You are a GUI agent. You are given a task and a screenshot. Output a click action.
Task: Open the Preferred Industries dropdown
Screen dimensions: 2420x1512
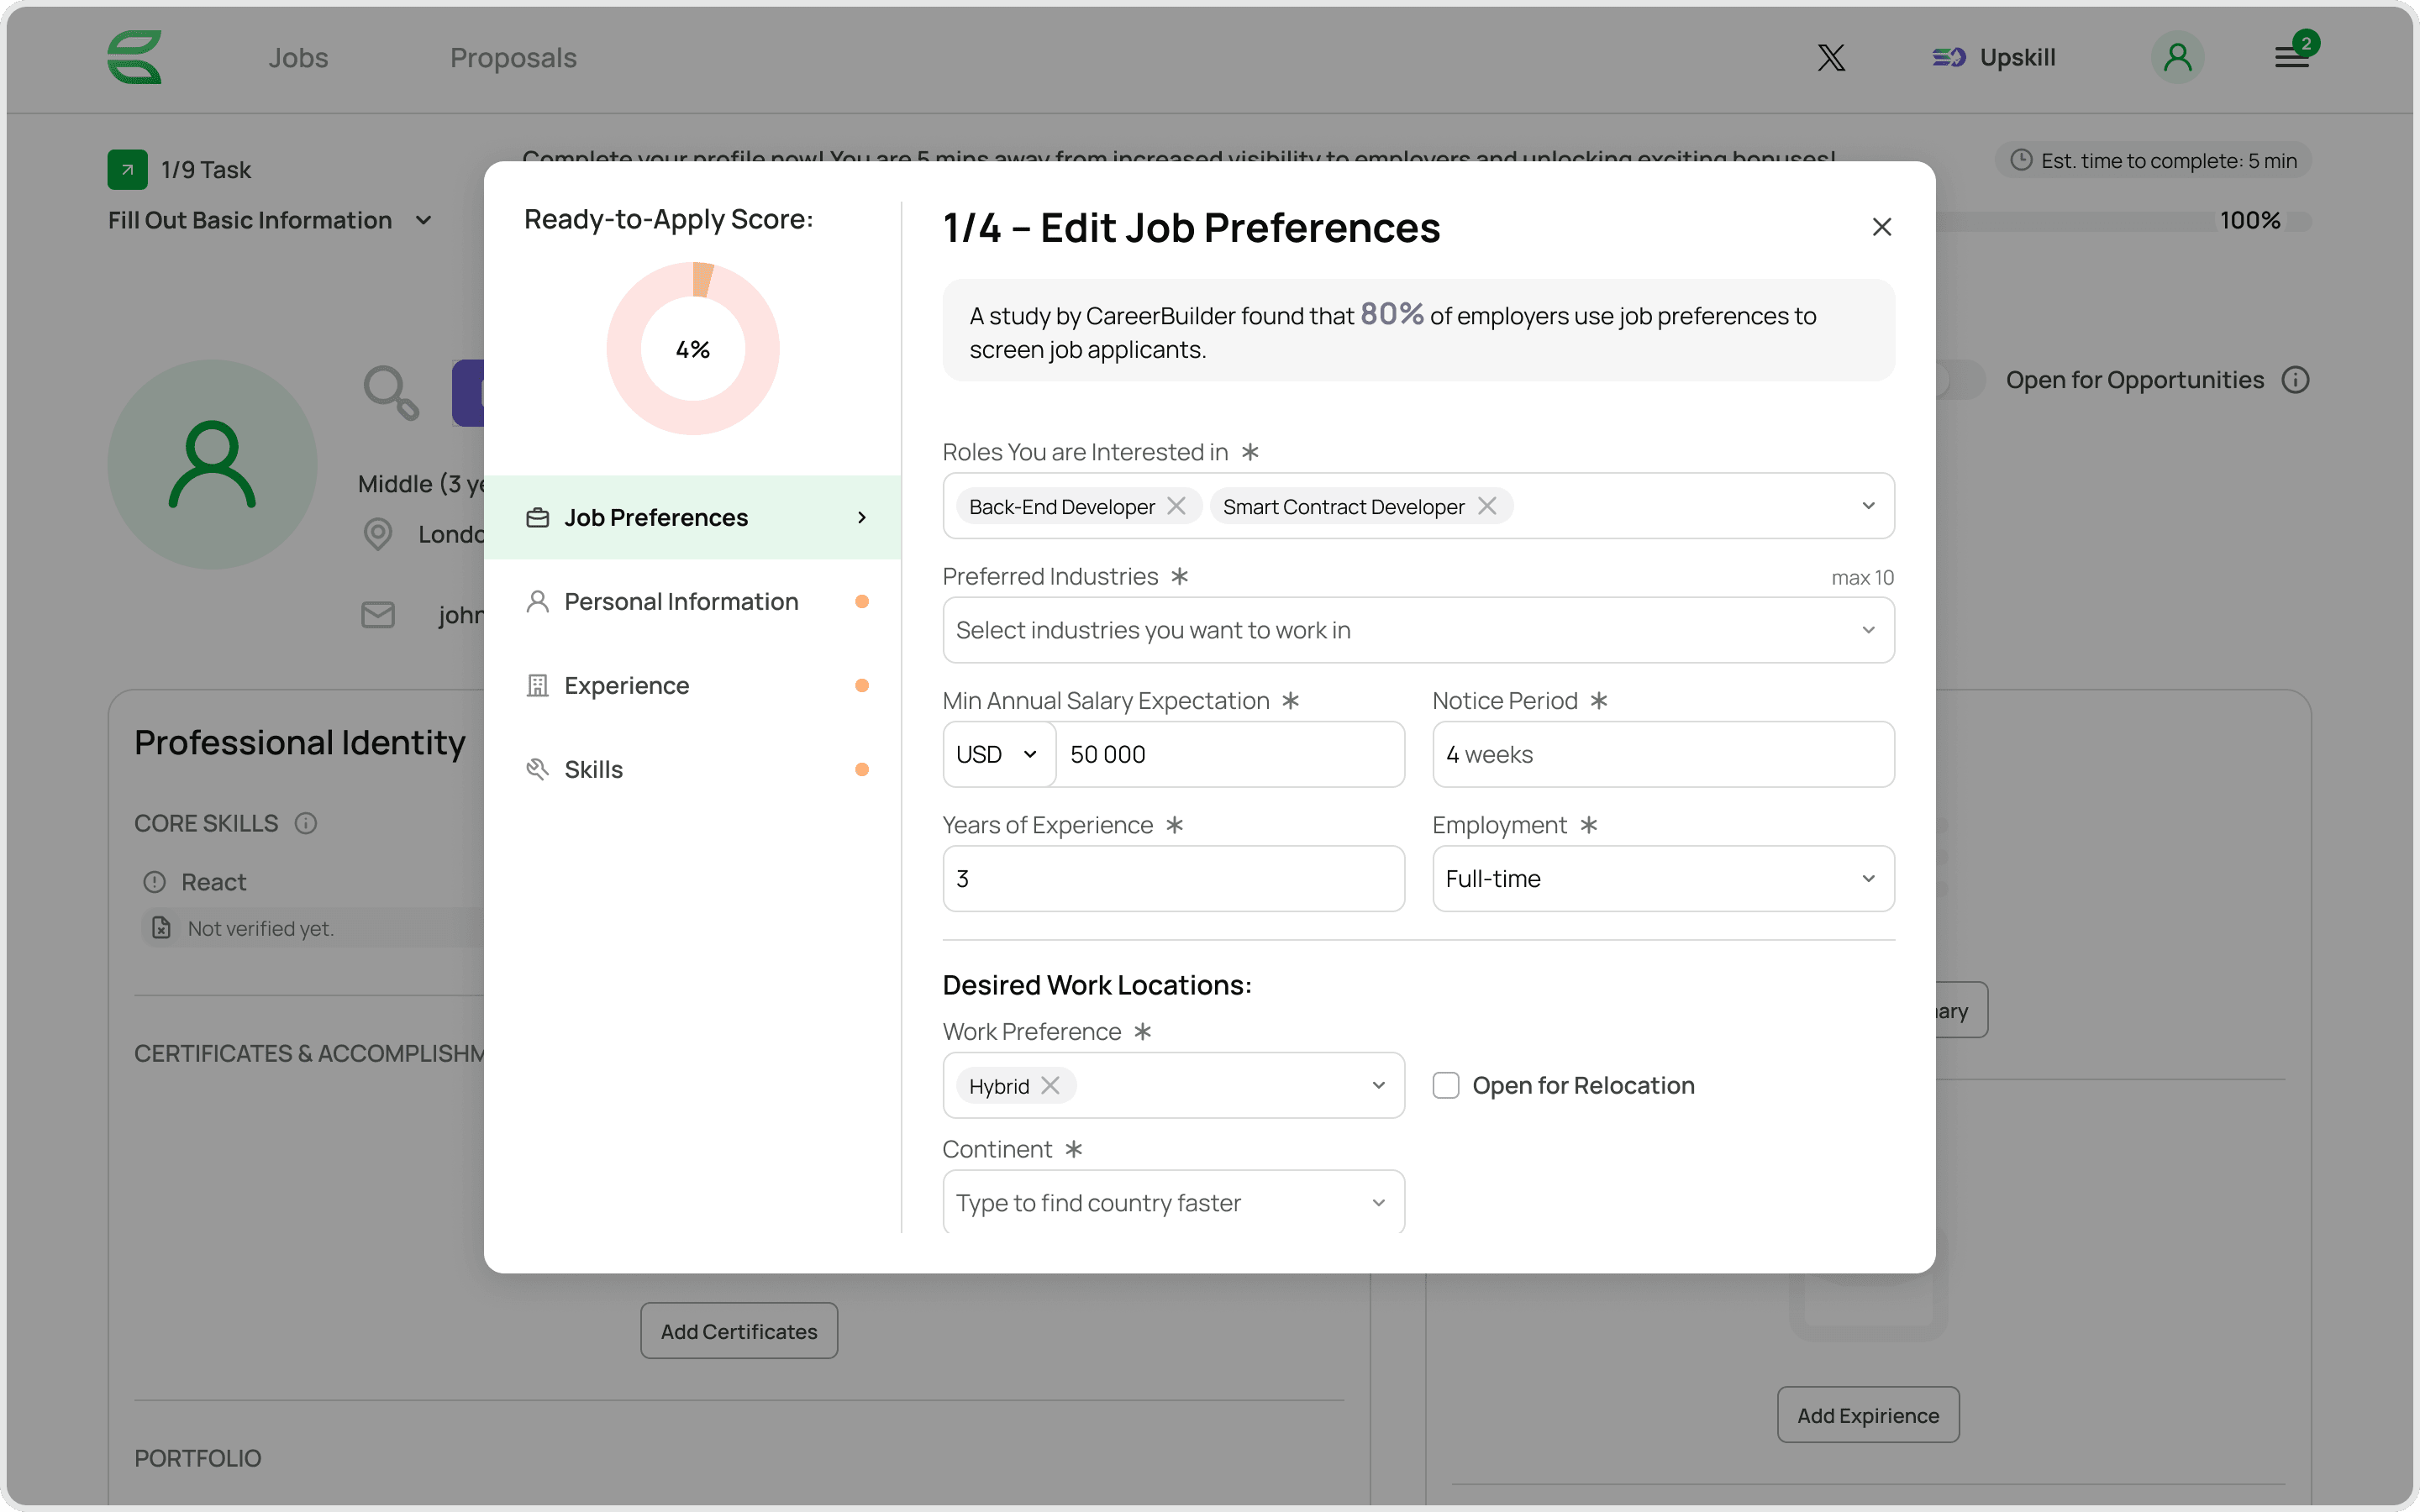[1417, 630]
